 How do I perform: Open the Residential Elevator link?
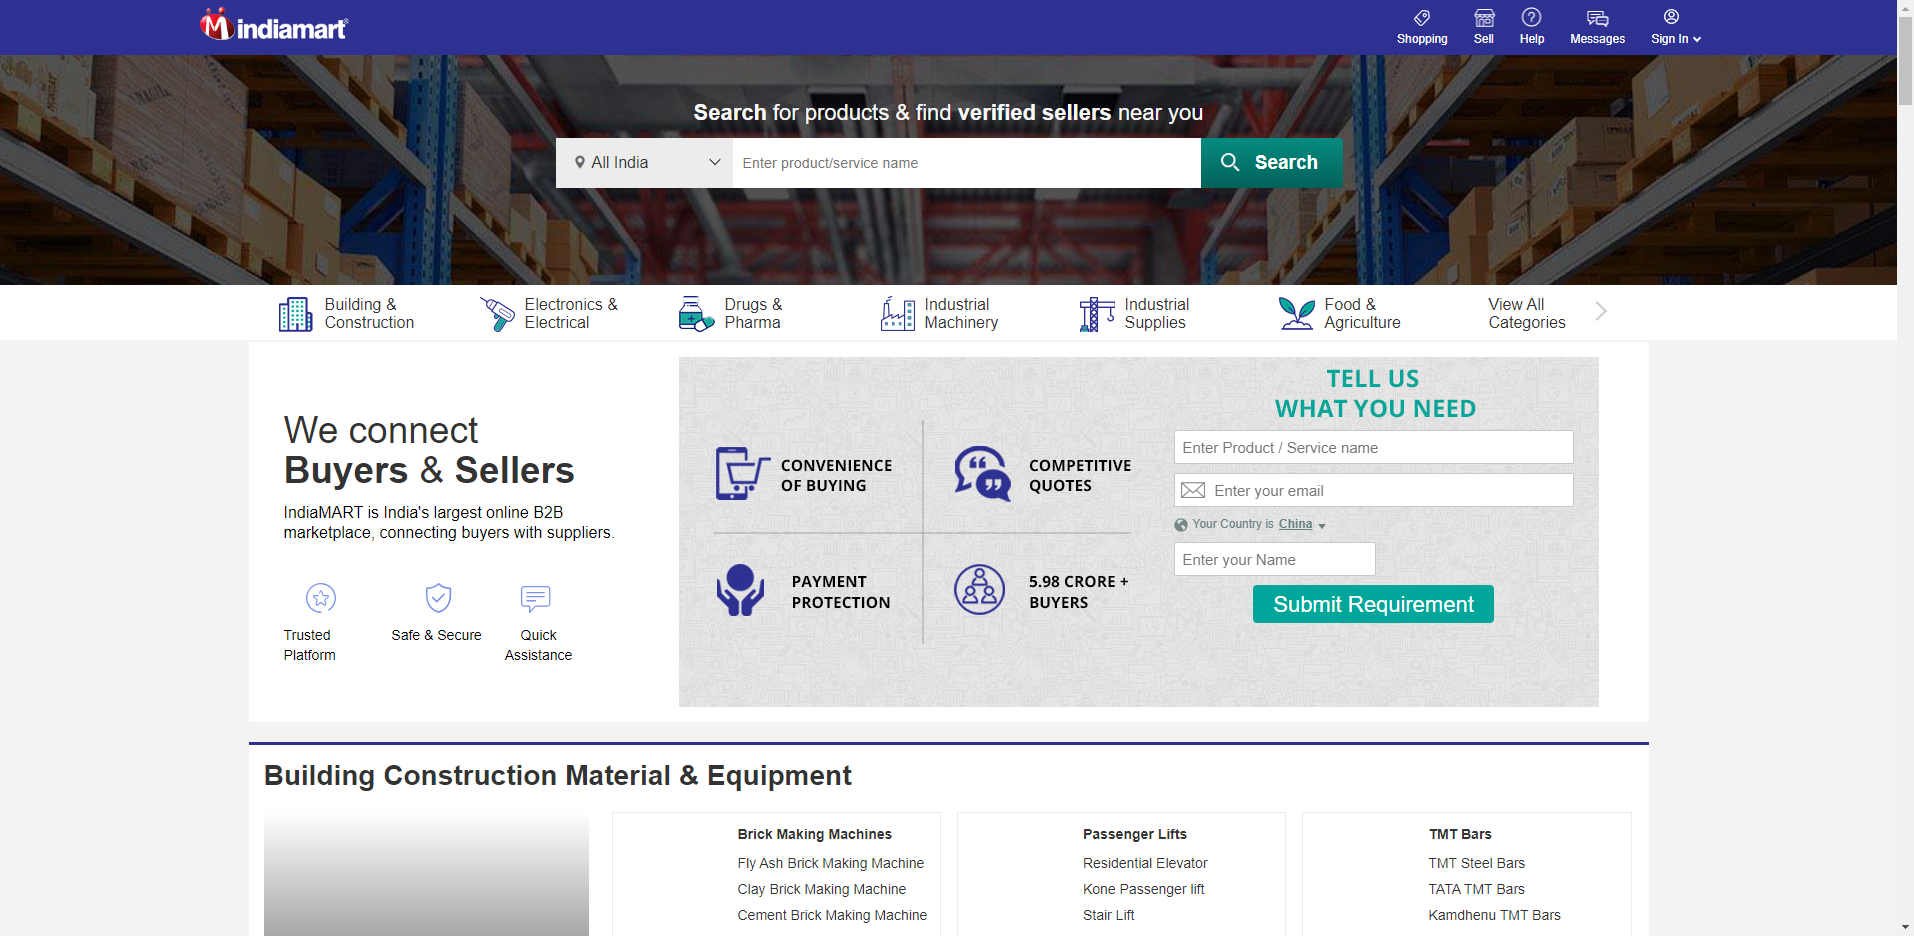[x=1145, y=863]
